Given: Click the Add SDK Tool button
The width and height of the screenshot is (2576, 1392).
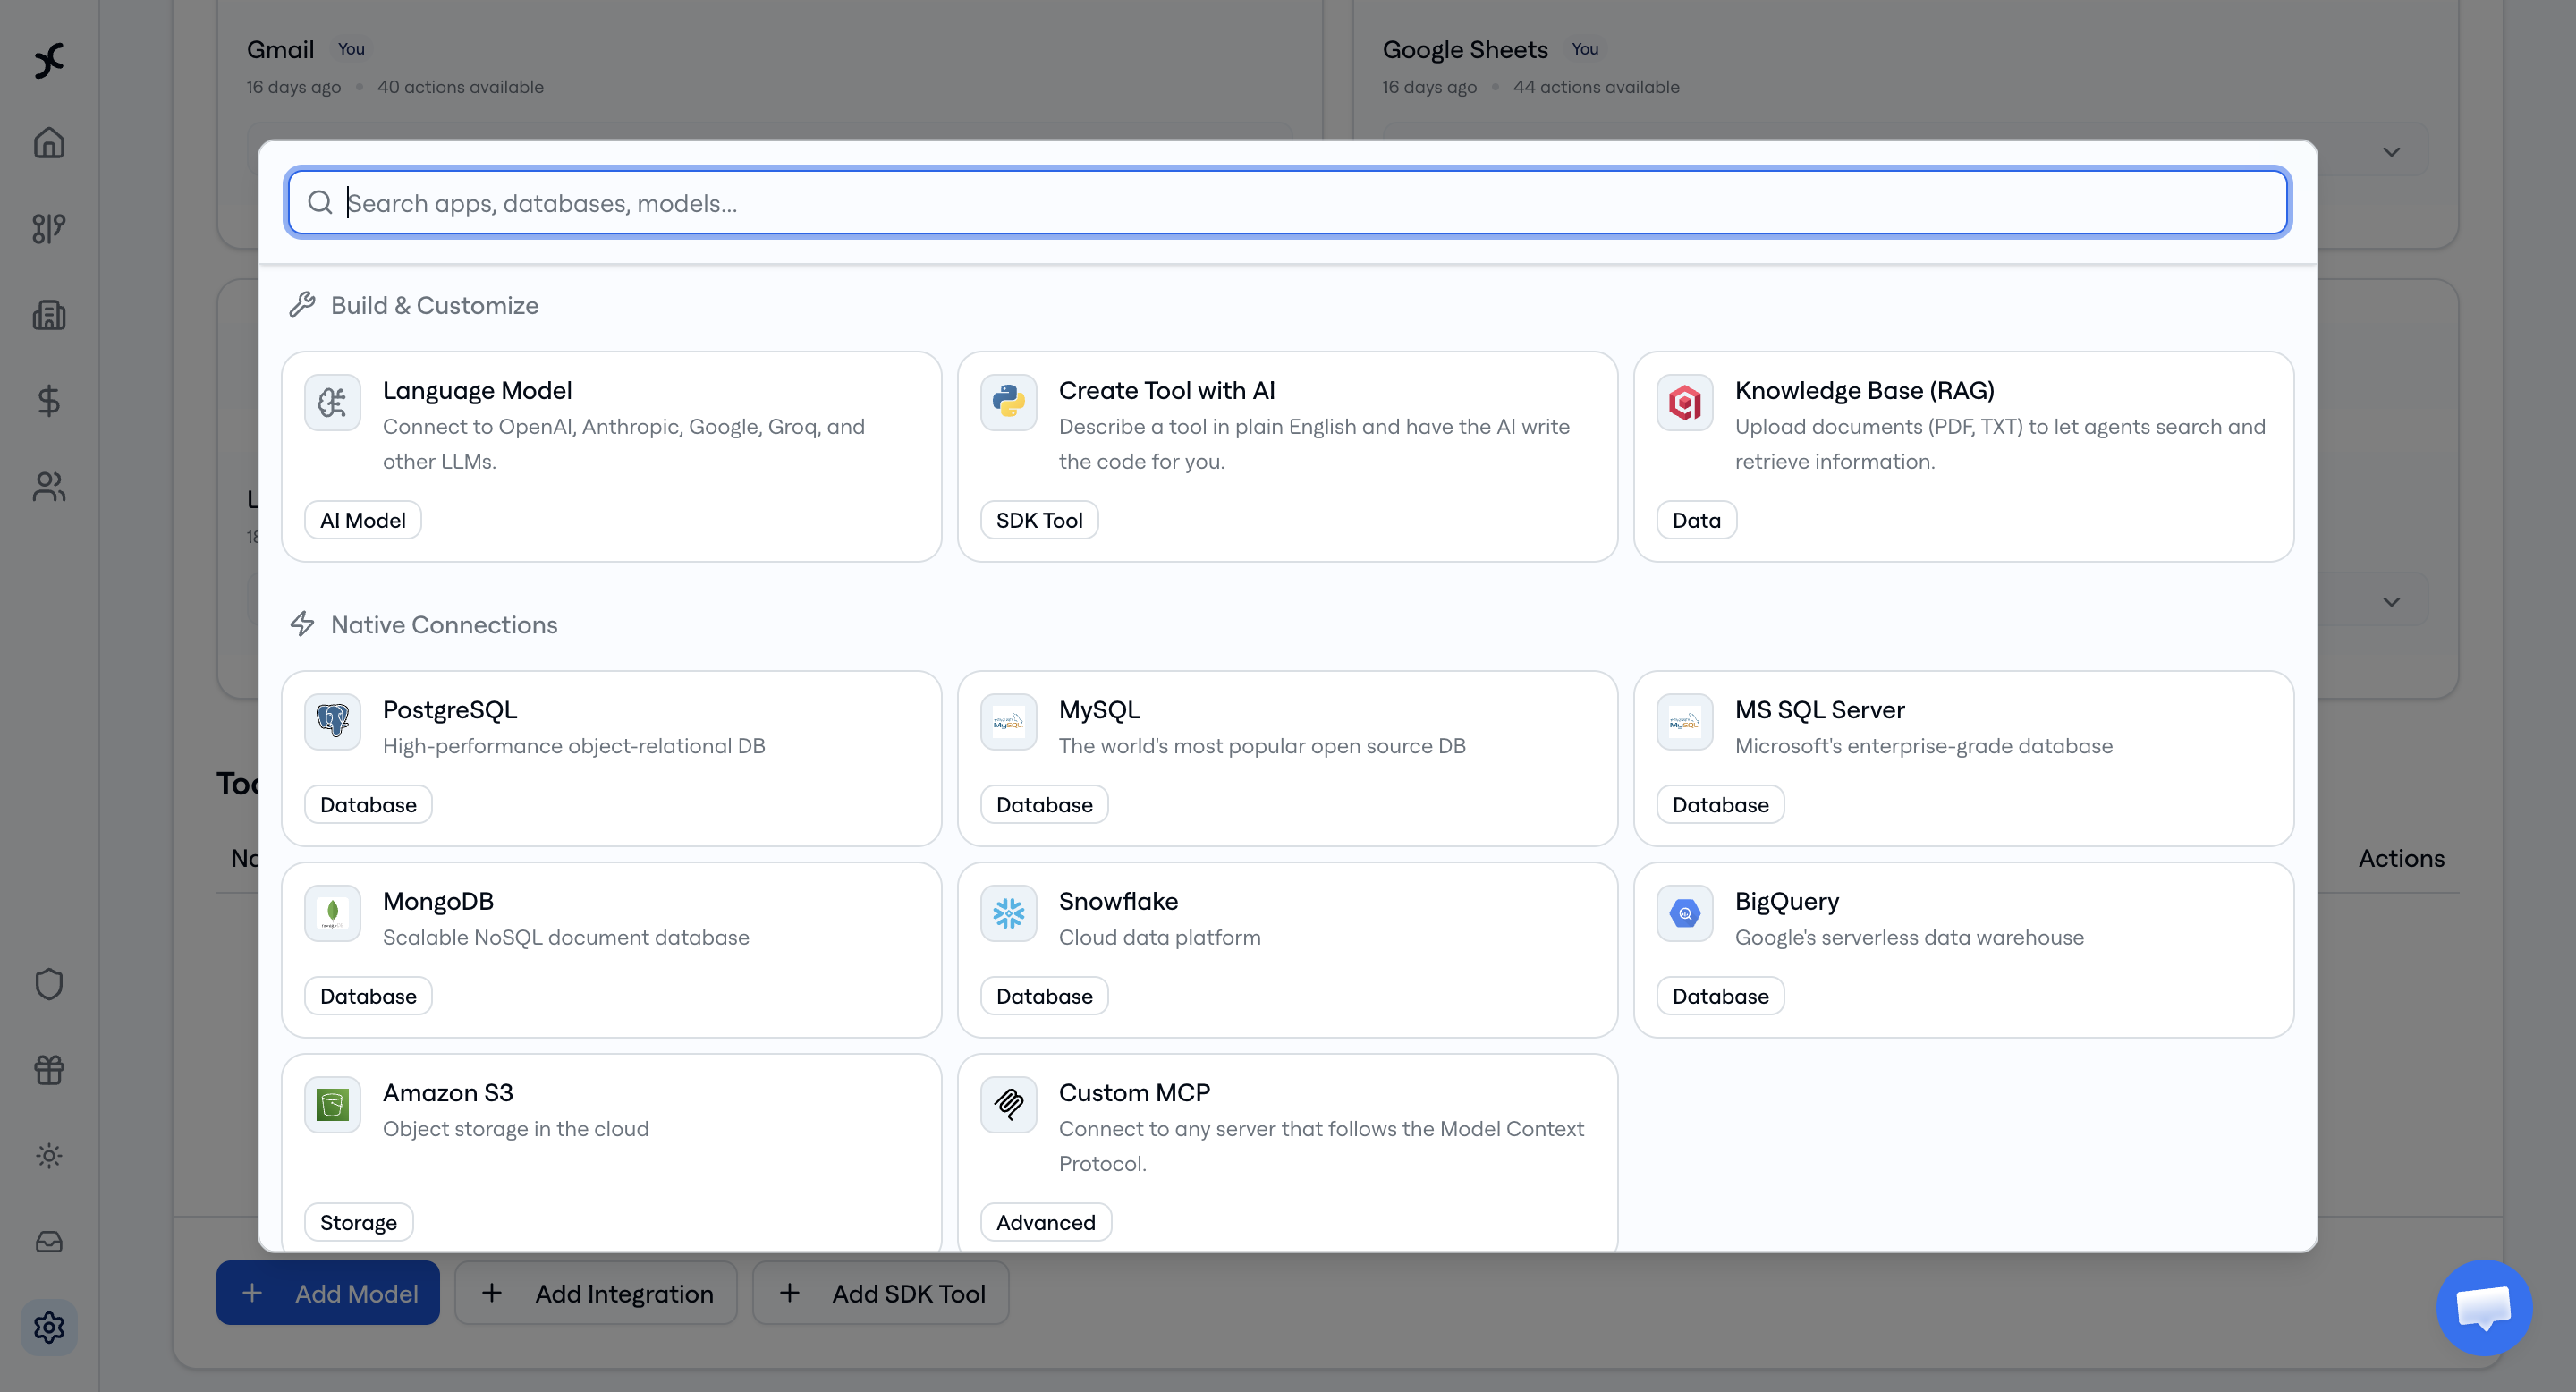Looking at the screenshot, I should (x=881, y=1293).
